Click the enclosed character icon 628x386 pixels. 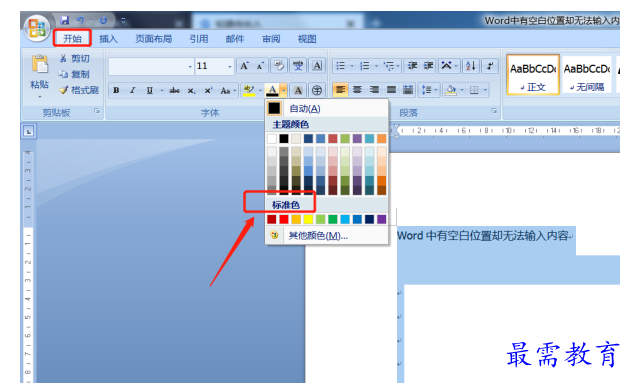(317, 90)
